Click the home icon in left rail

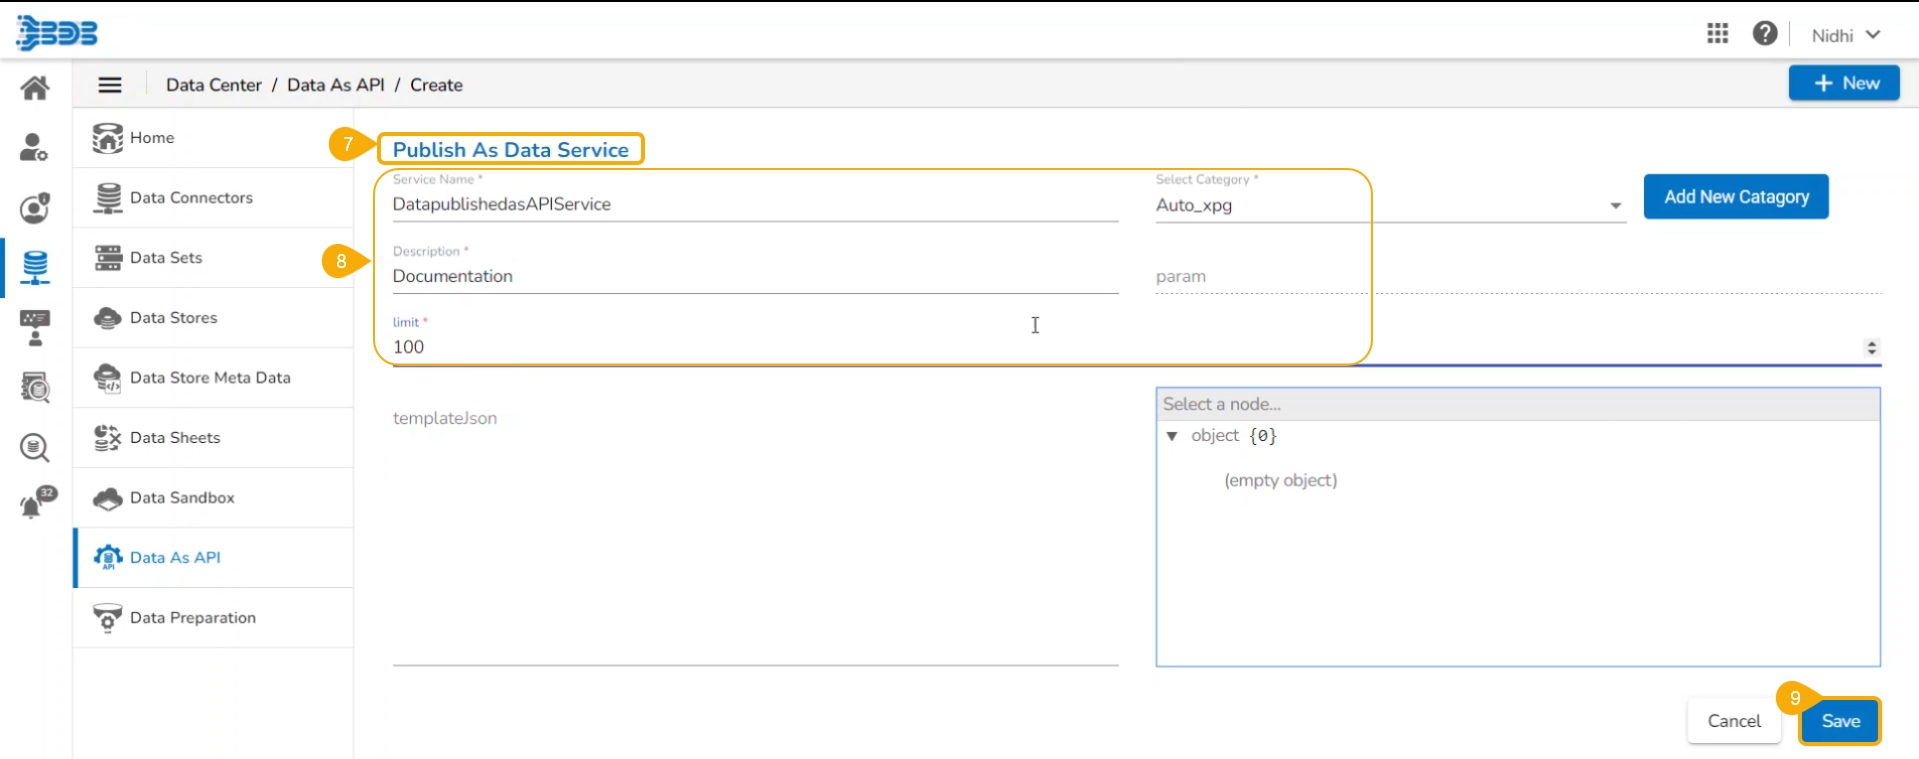pyautogui.click(x=35, y=88)
